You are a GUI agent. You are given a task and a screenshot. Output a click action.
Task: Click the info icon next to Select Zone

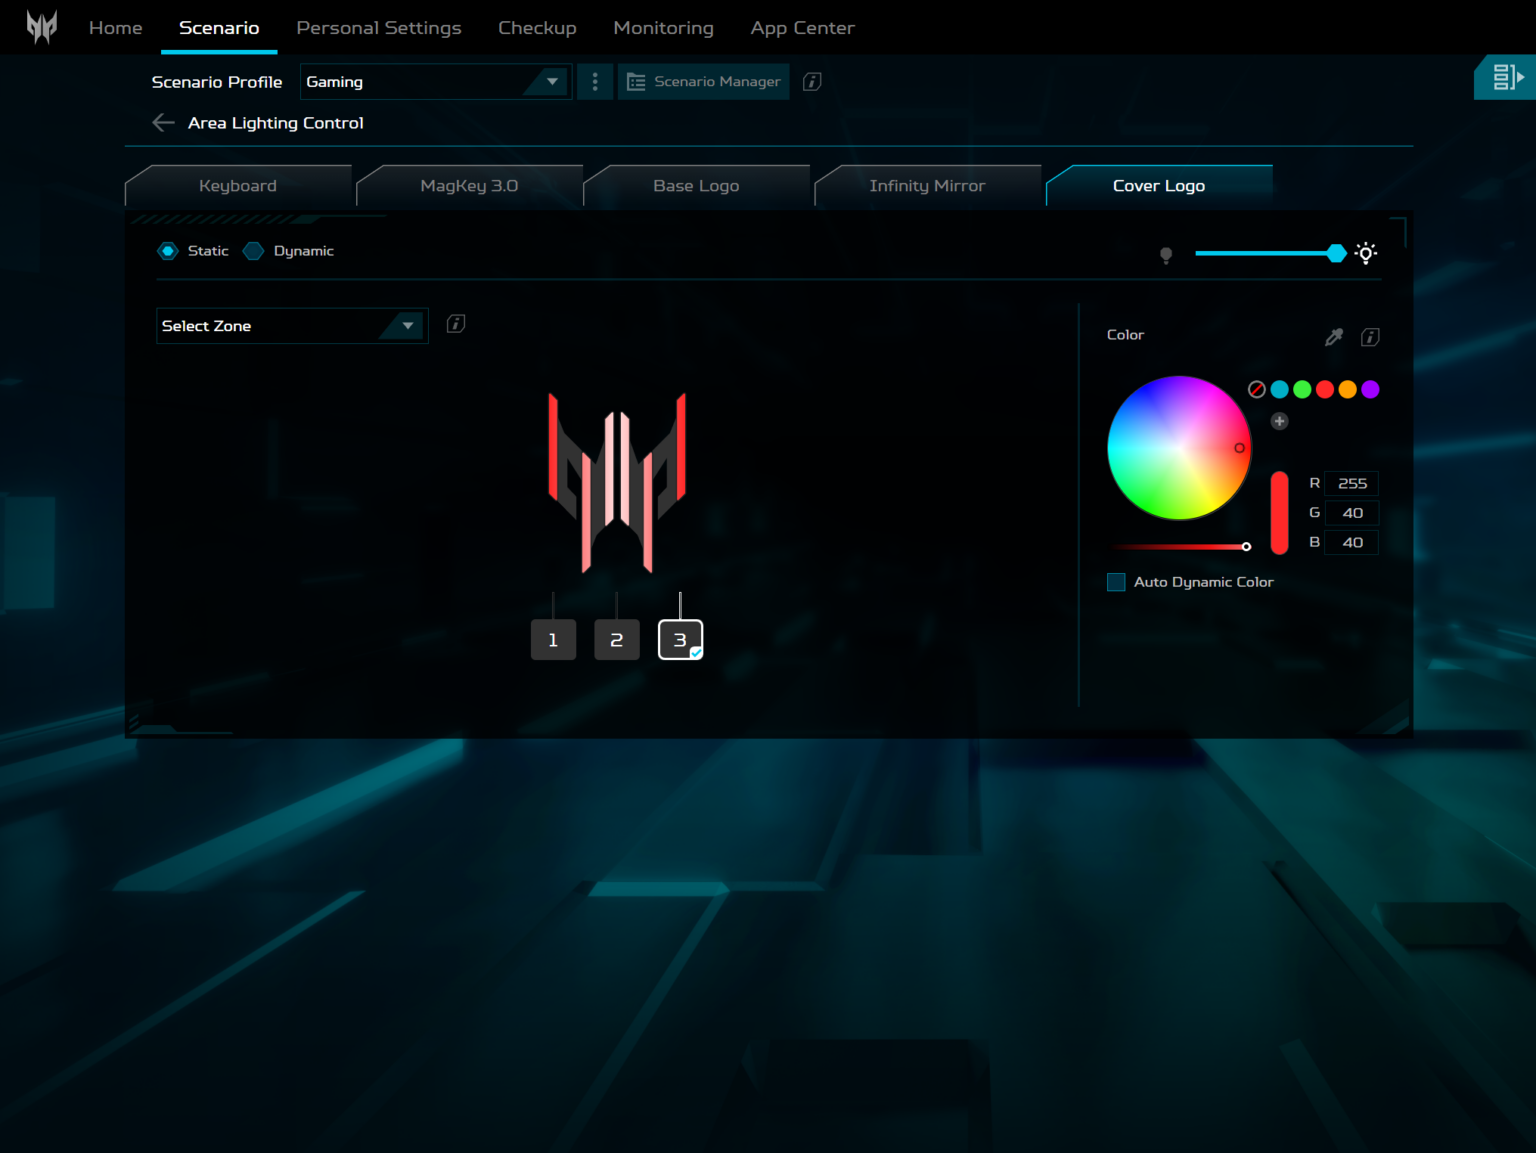456,323
